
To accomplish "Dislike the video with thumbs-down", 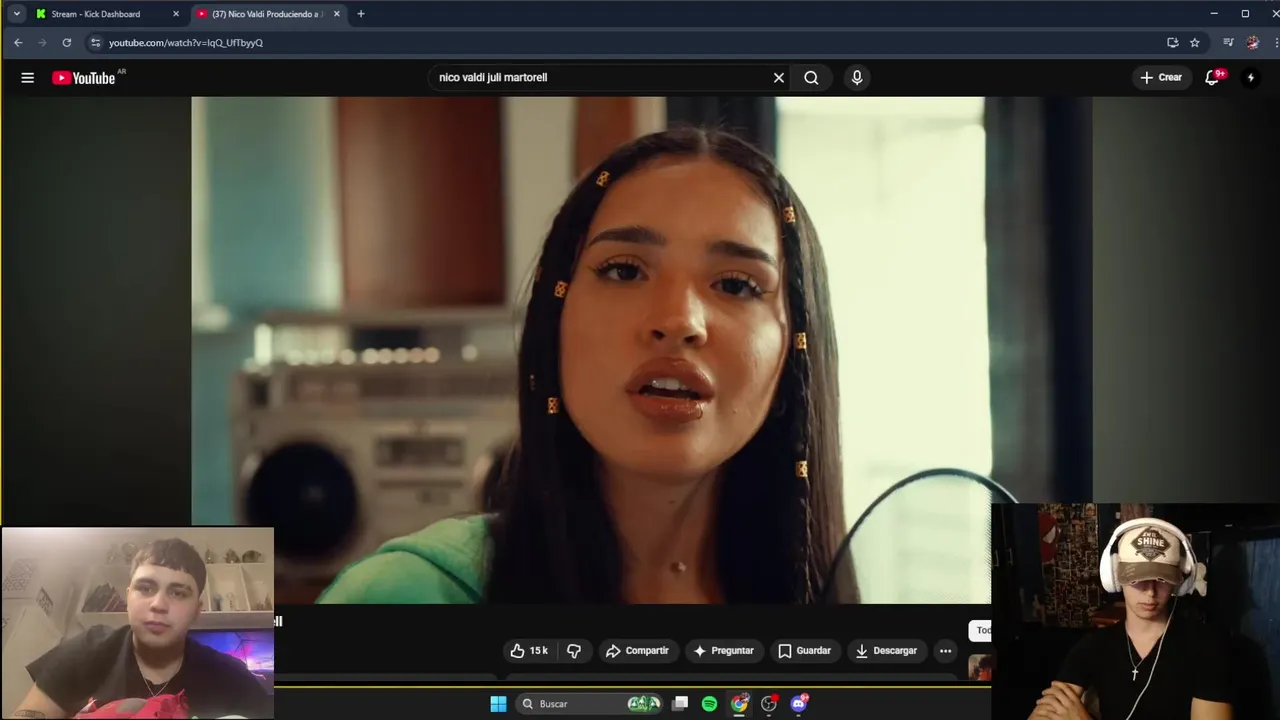I will coord(574,650).
